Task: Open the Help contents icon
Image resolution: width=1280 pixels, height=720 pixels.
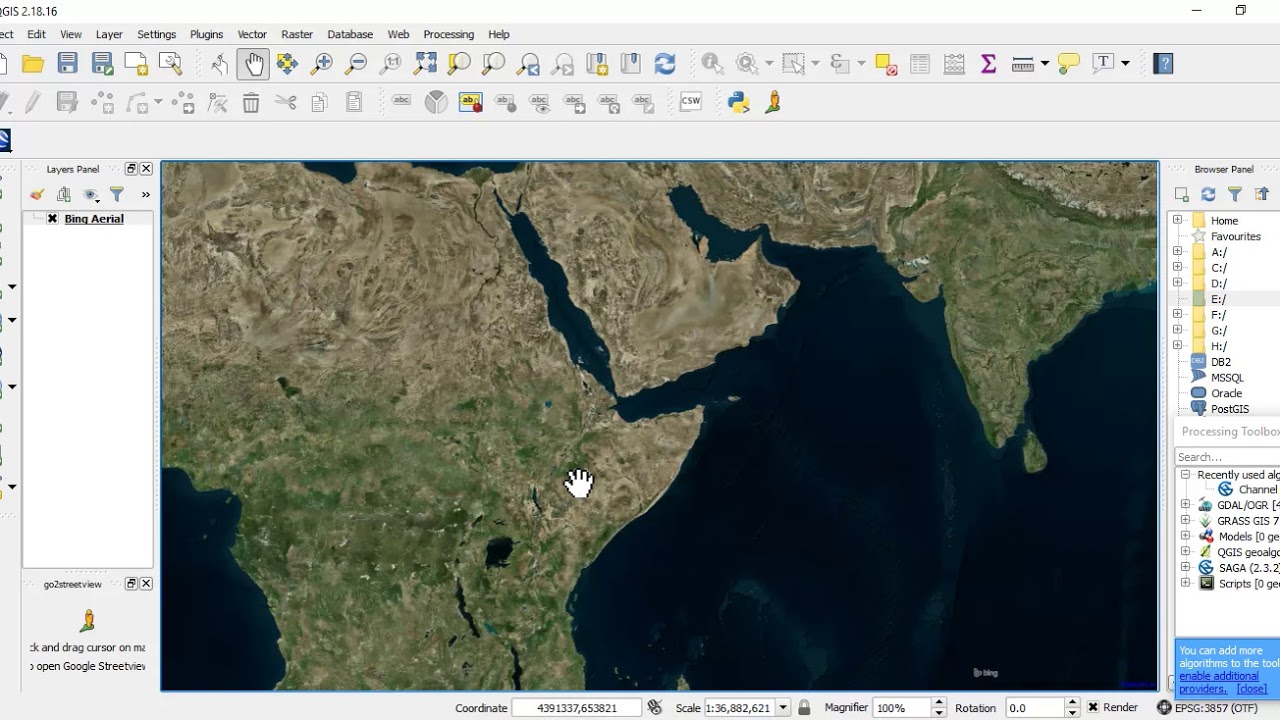Action: (1163, 64)
